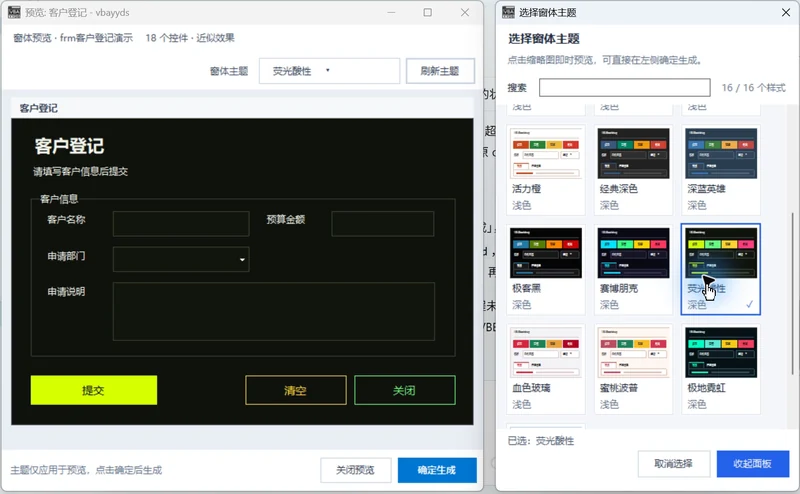
Task: Click the 确定生成 button
Action: click(x=437, y=470)
